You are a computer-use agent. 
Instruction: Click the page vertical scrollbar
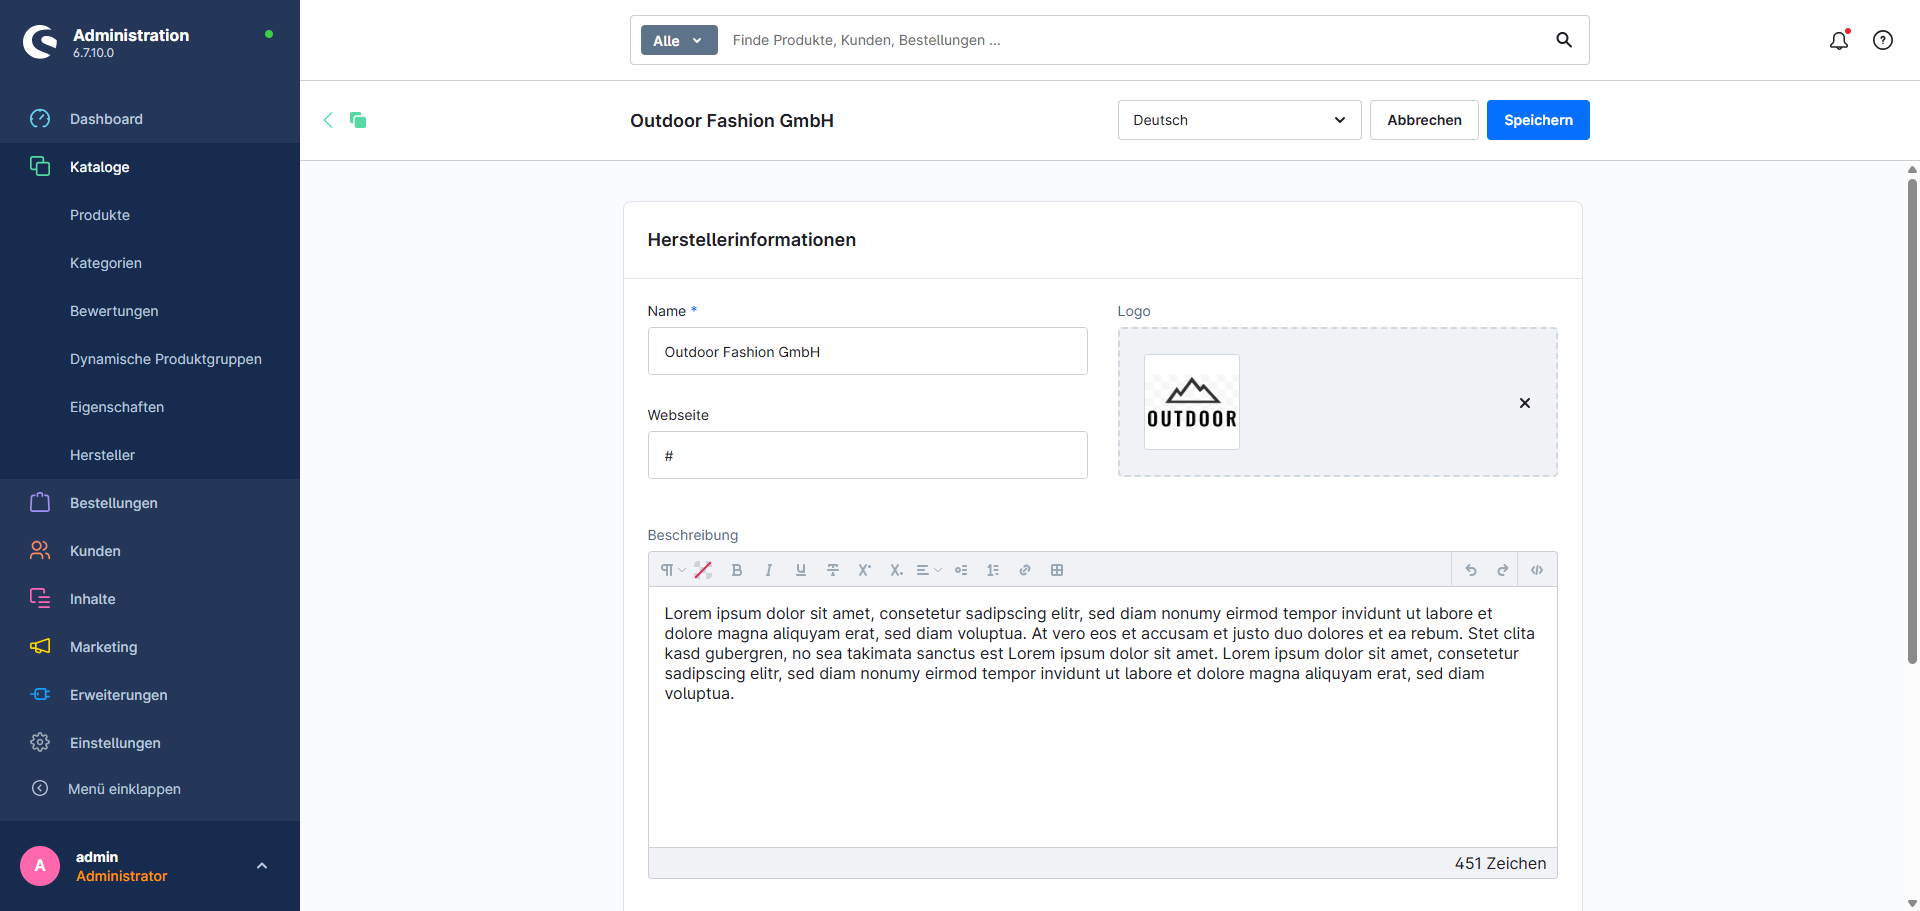coord(1912,420)
